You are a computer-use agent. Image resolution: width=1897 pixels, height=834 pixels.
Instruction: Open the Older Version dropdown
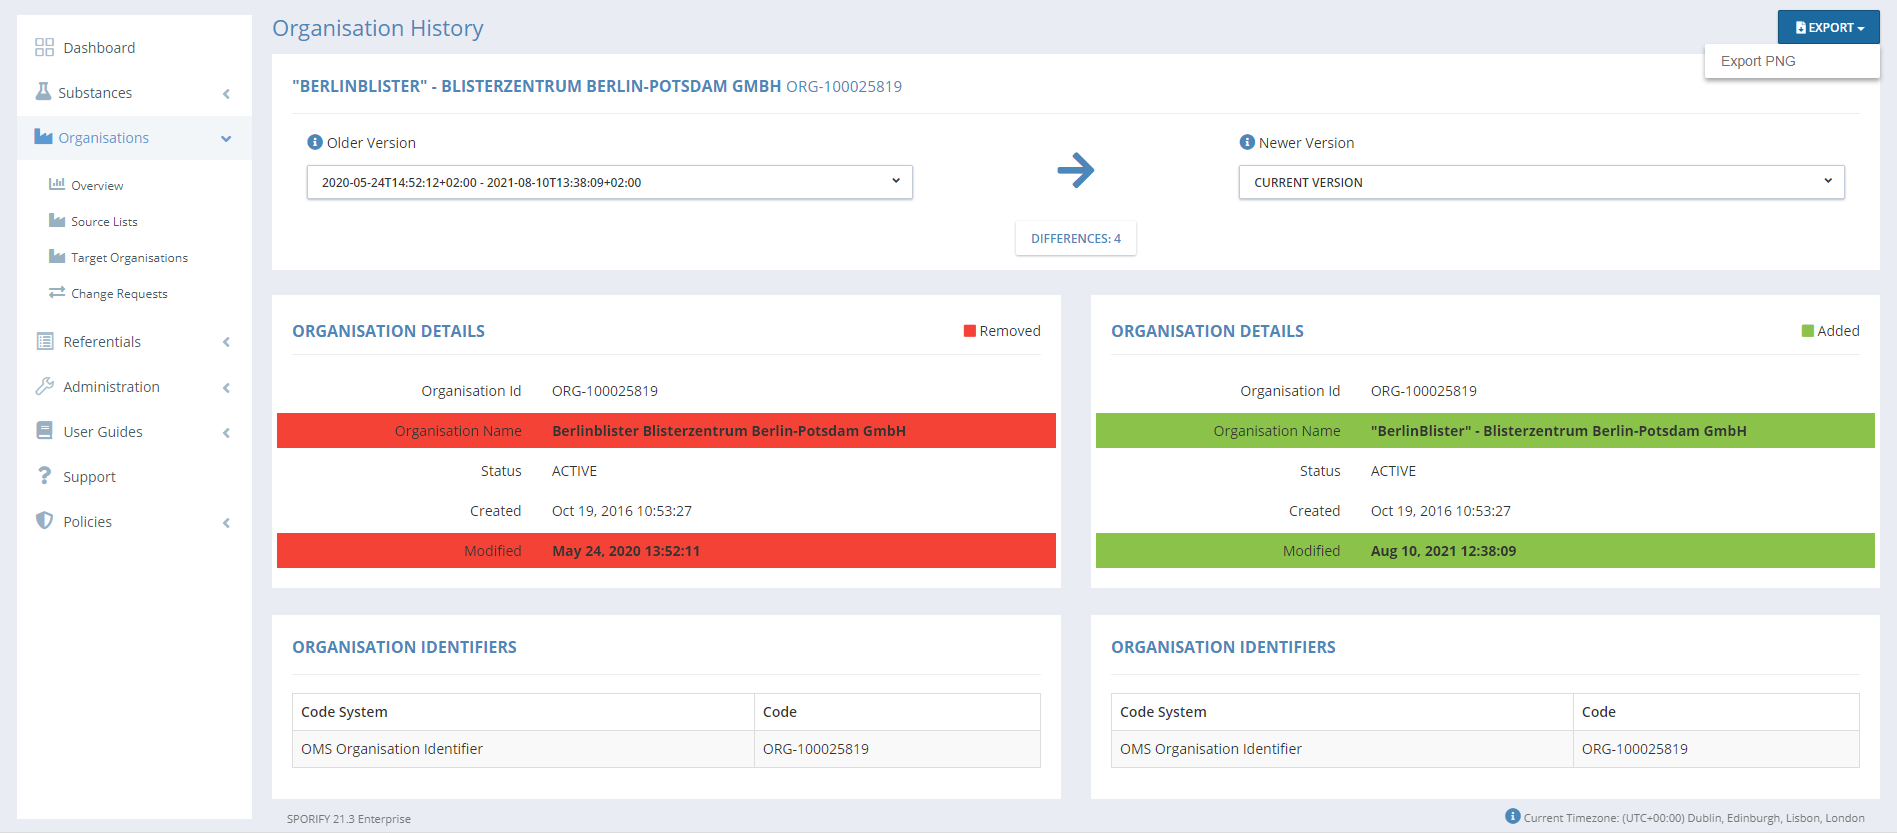(609, 182)
